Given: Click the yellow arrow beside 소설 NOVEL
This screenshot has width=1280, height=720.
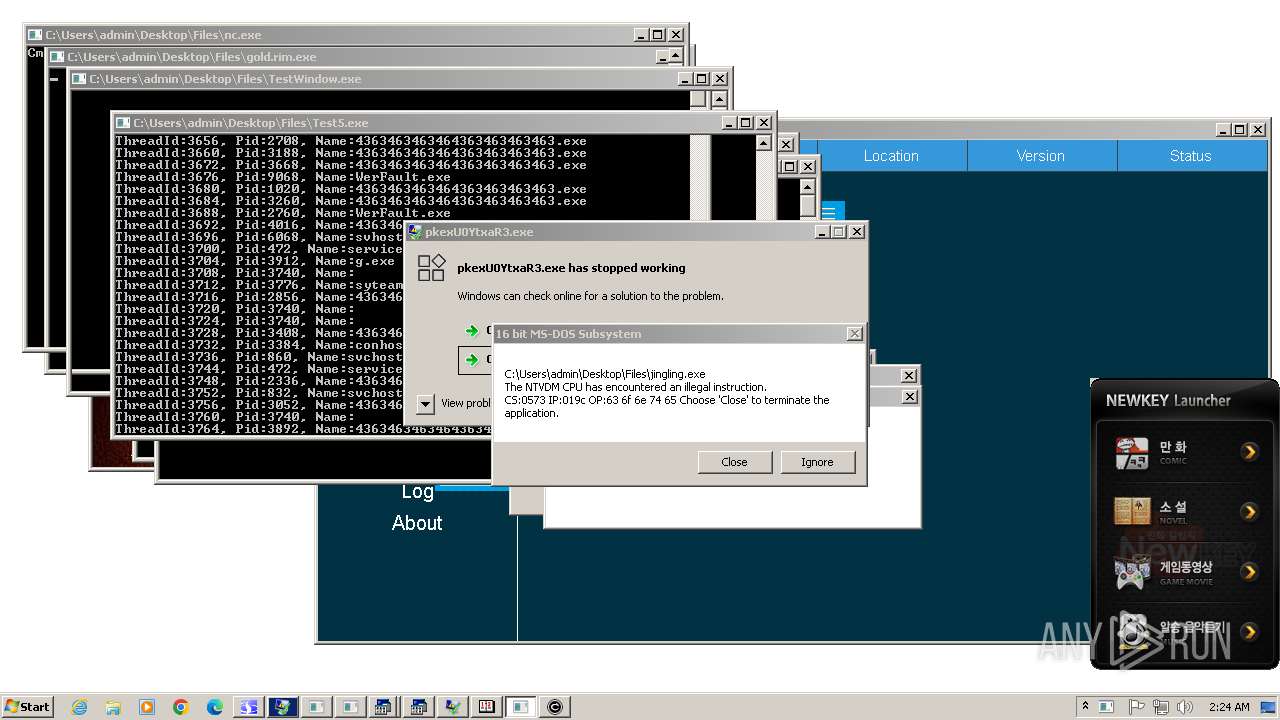Looking at the screenshot, I should (x=1249, y=512).
